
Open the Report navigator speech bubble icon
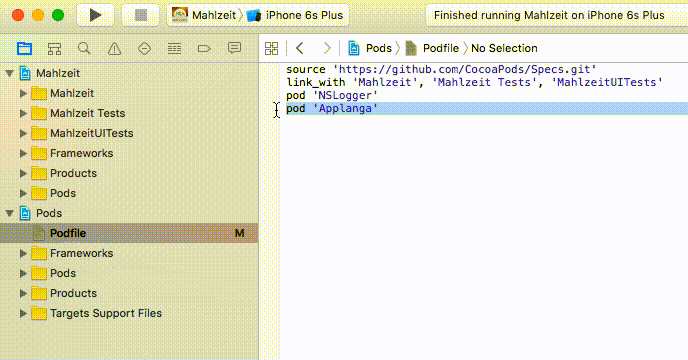coord(234,48)
